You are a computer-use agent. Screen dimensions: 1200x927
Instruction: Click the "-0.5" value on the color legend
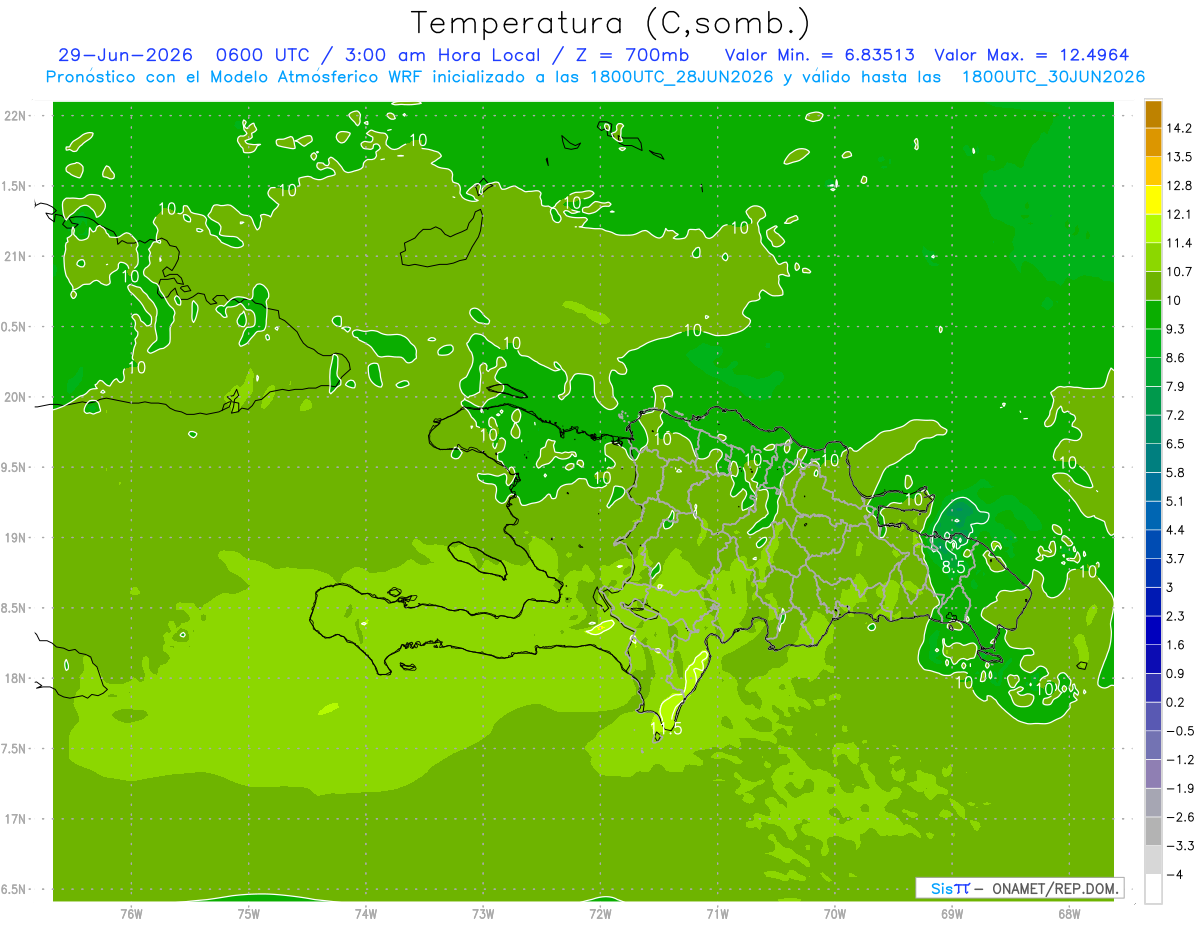[1179, 731]
